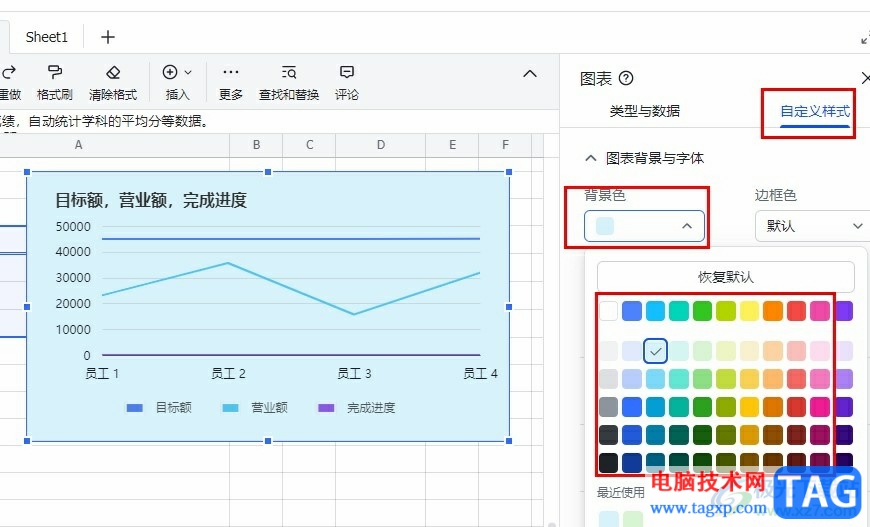Open the 边框色 默认 dropdown
The height and width of the screenshot is (527, 870).
[812, 226]
